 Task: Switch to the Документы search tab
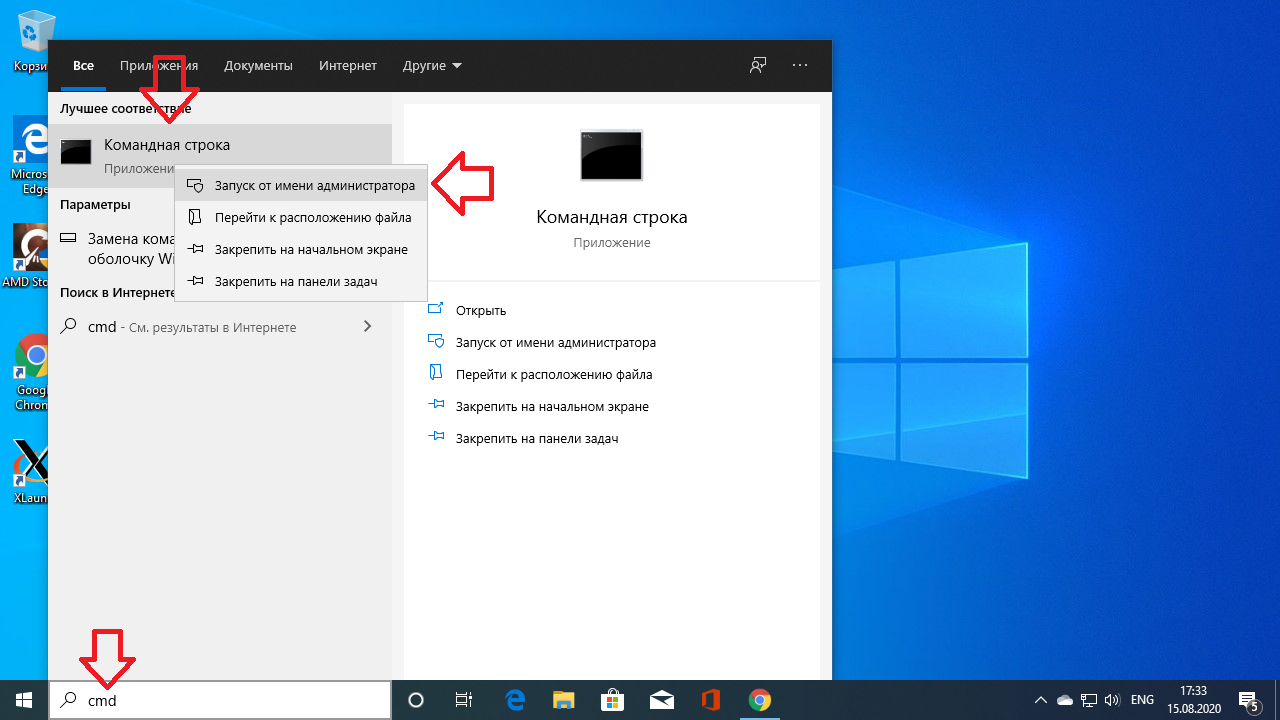(x=258, y=66)
